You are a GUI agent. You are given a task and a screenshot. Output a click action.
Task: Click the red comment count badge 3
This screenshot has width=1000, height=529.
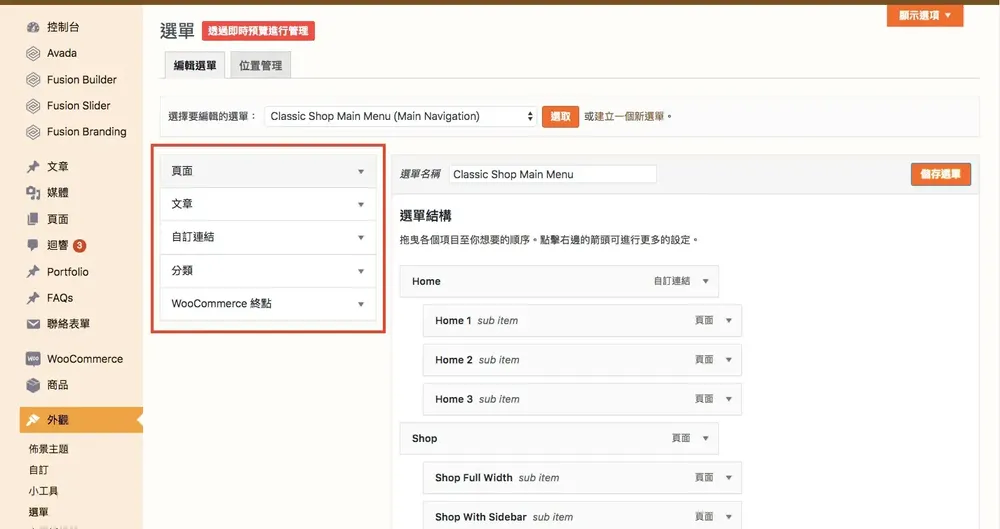pyautogui.click(x=80, y=245)
